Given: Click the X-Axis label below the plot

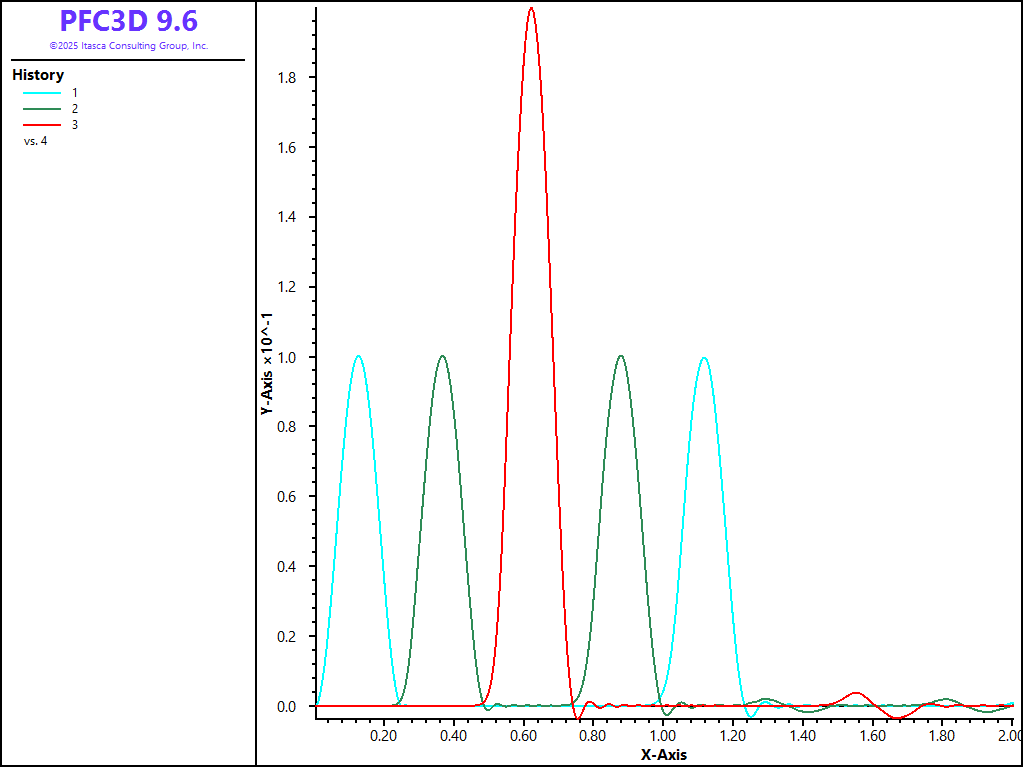Looking at the screenshot, I should tap(664, 755).
